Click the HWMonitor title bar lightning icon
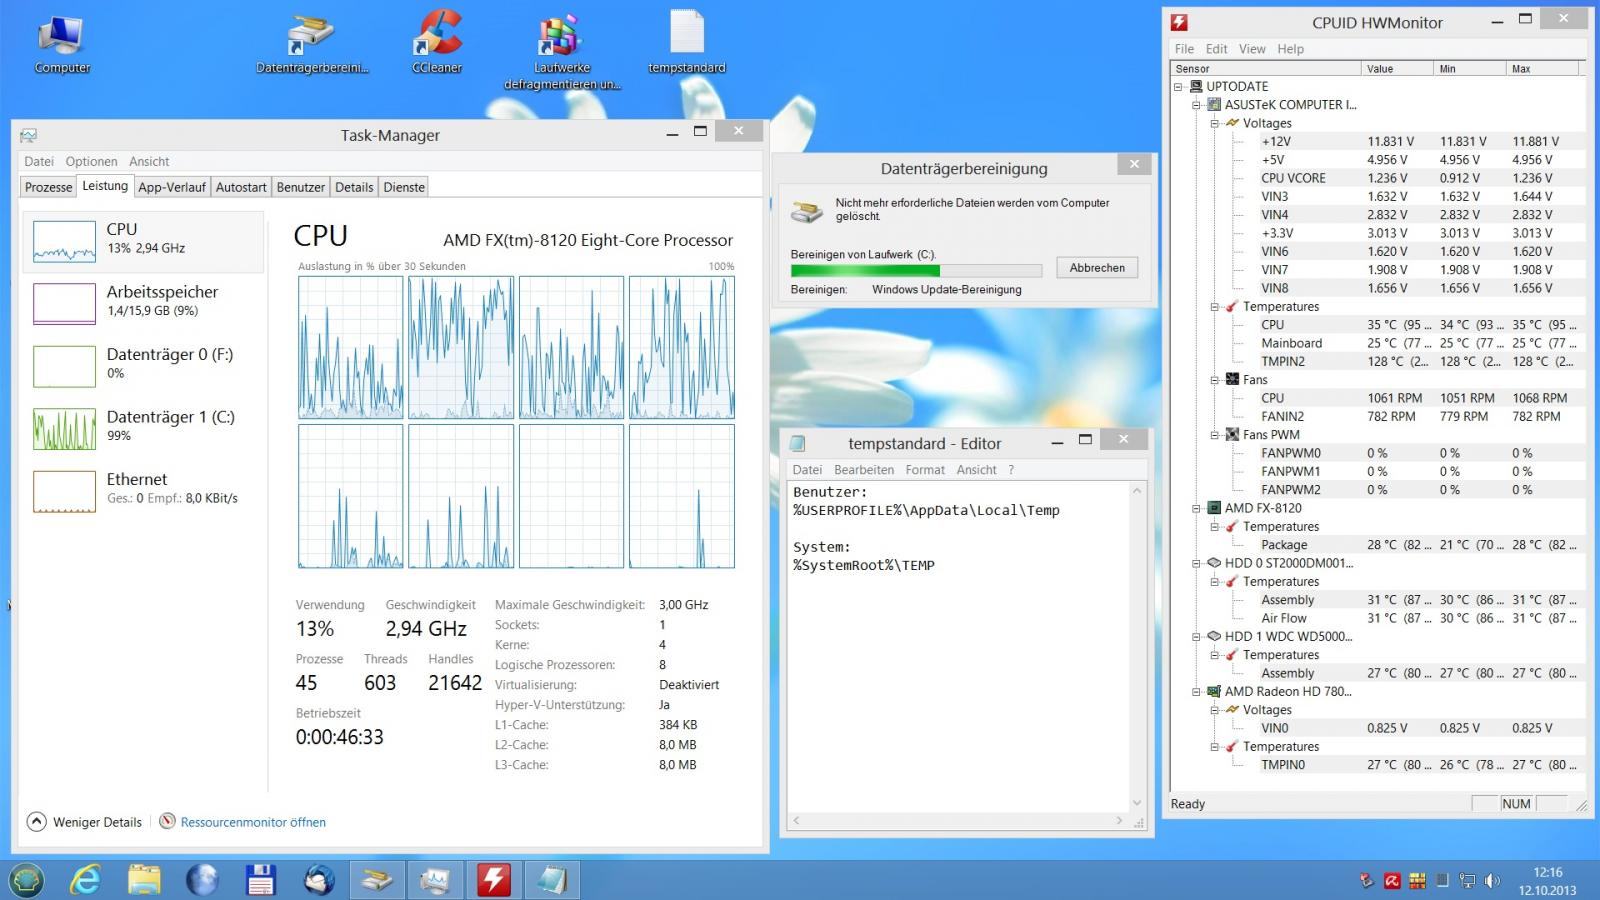Screen dimensions: 1600x900 pos(1180,22)
